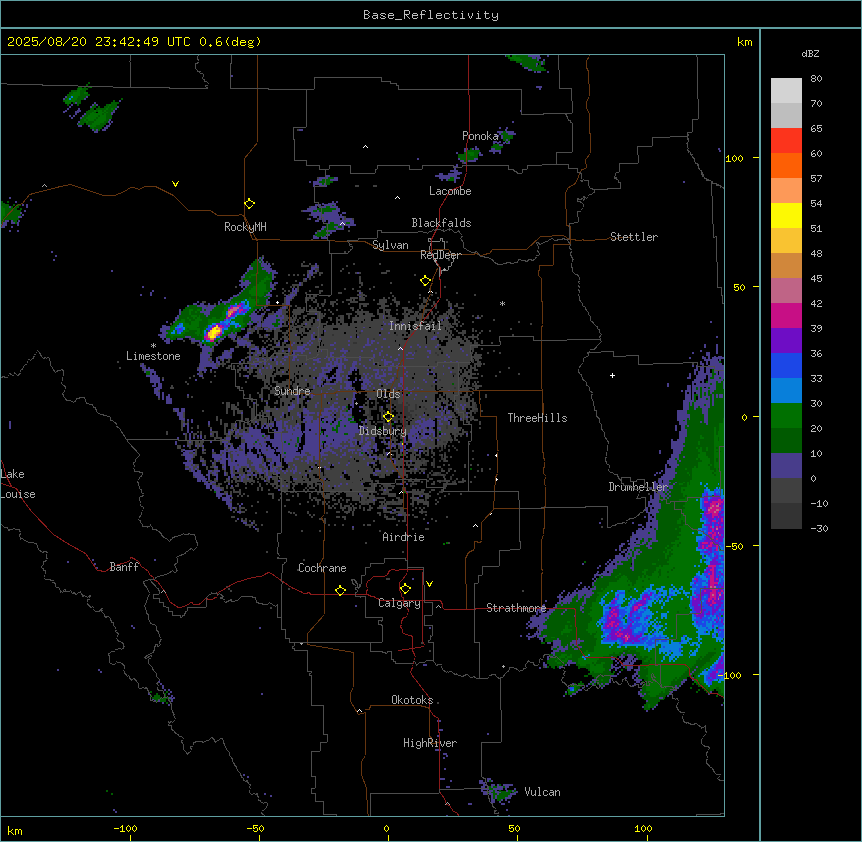Click the Cochrane town label

pyautogui.click(x=322, y=568)
